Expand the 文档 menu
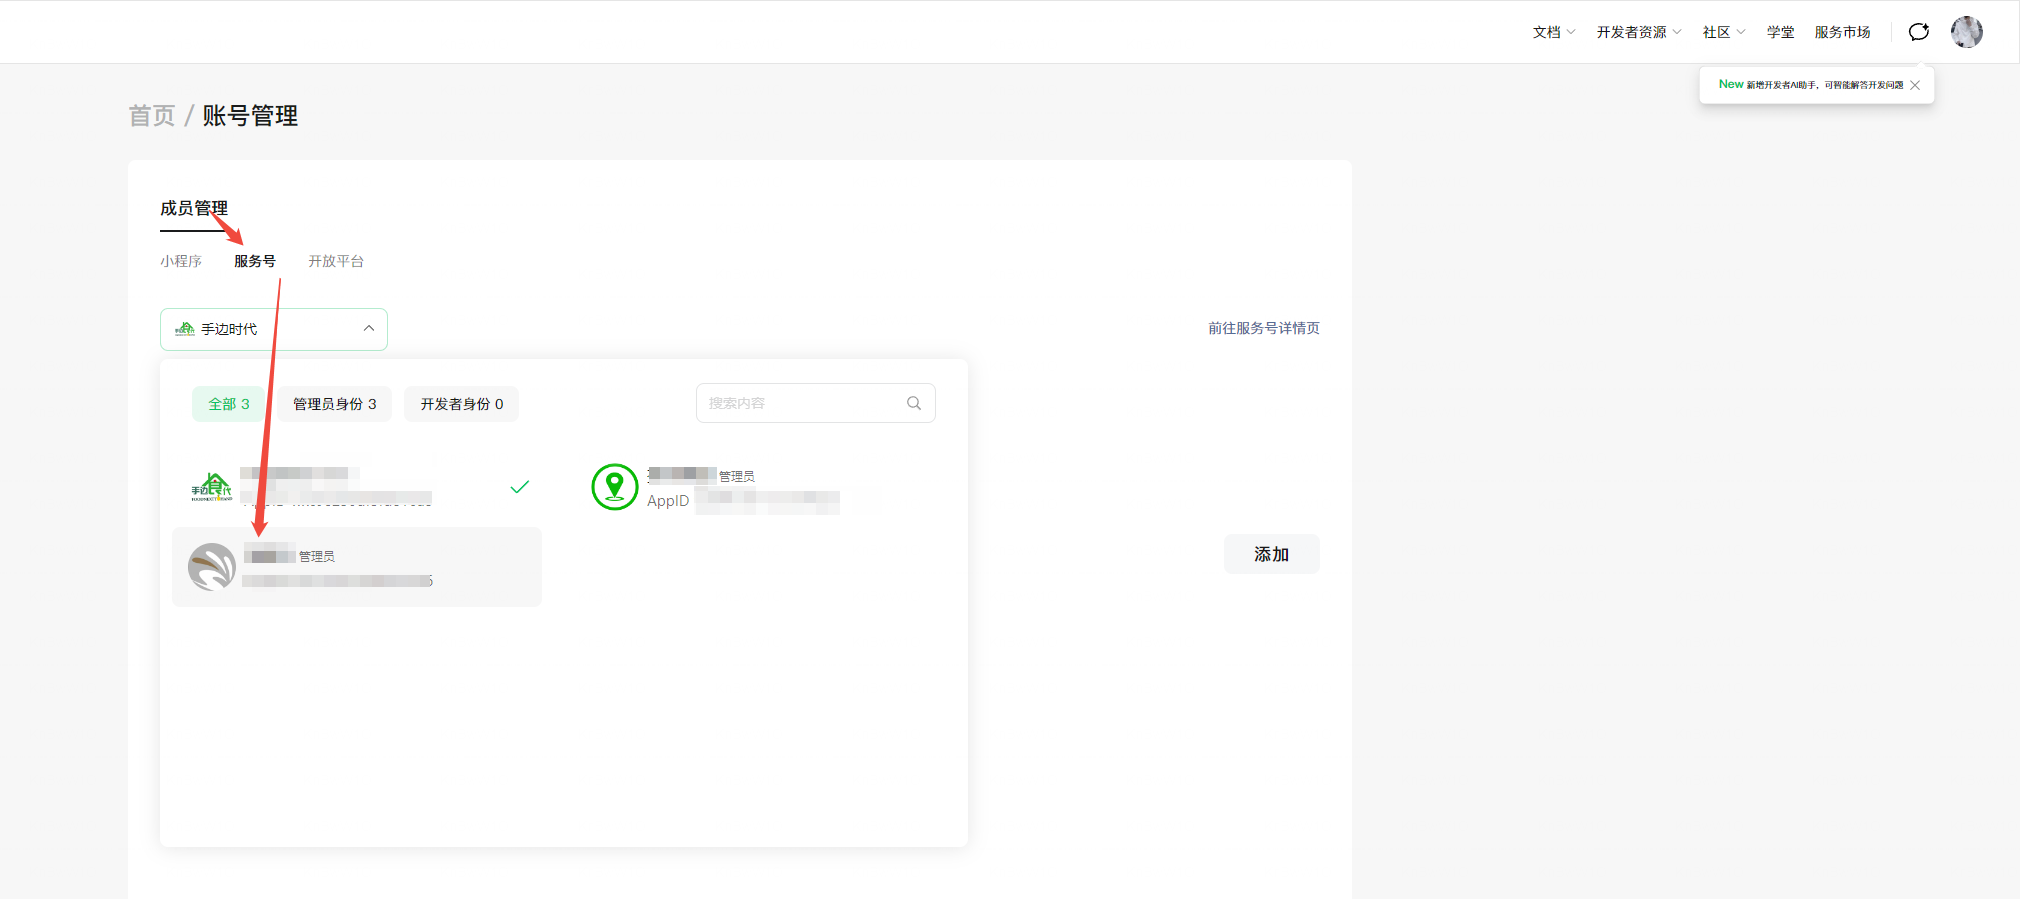 (1553, 32)
